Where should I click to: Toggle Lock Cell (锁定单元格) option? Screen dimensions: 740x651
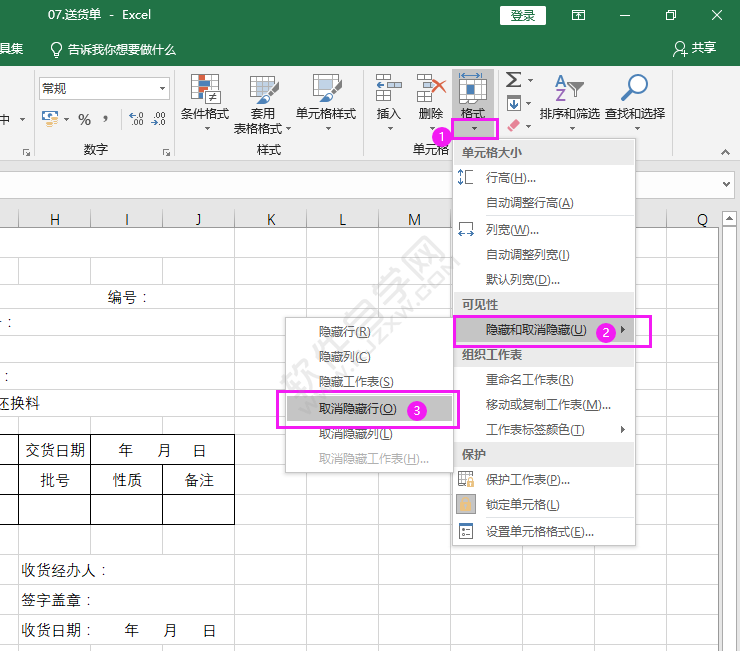tap(522, 505)
